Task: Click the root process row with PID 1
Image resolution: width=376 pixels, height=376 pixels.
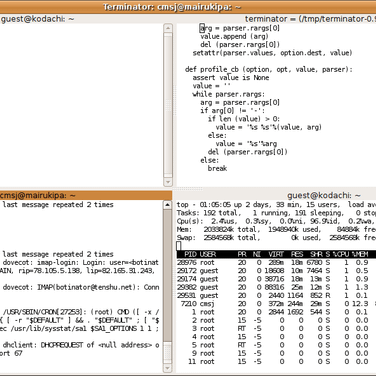Action: coord(276,312)
